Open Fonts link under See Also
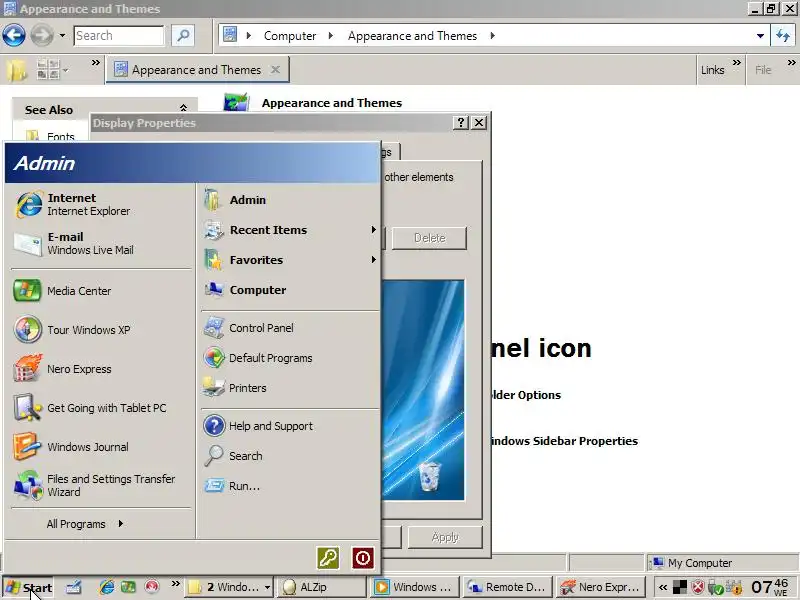 point(60,137)
